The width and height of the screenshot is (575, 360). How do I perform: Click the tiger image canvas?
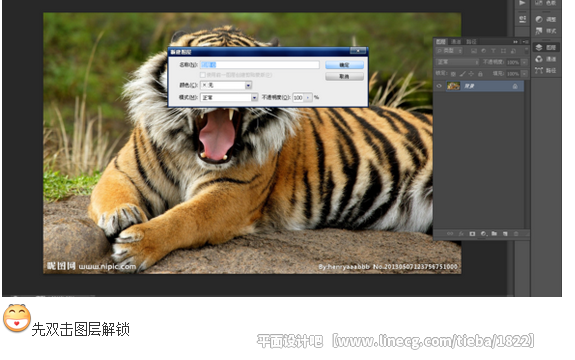252,143
